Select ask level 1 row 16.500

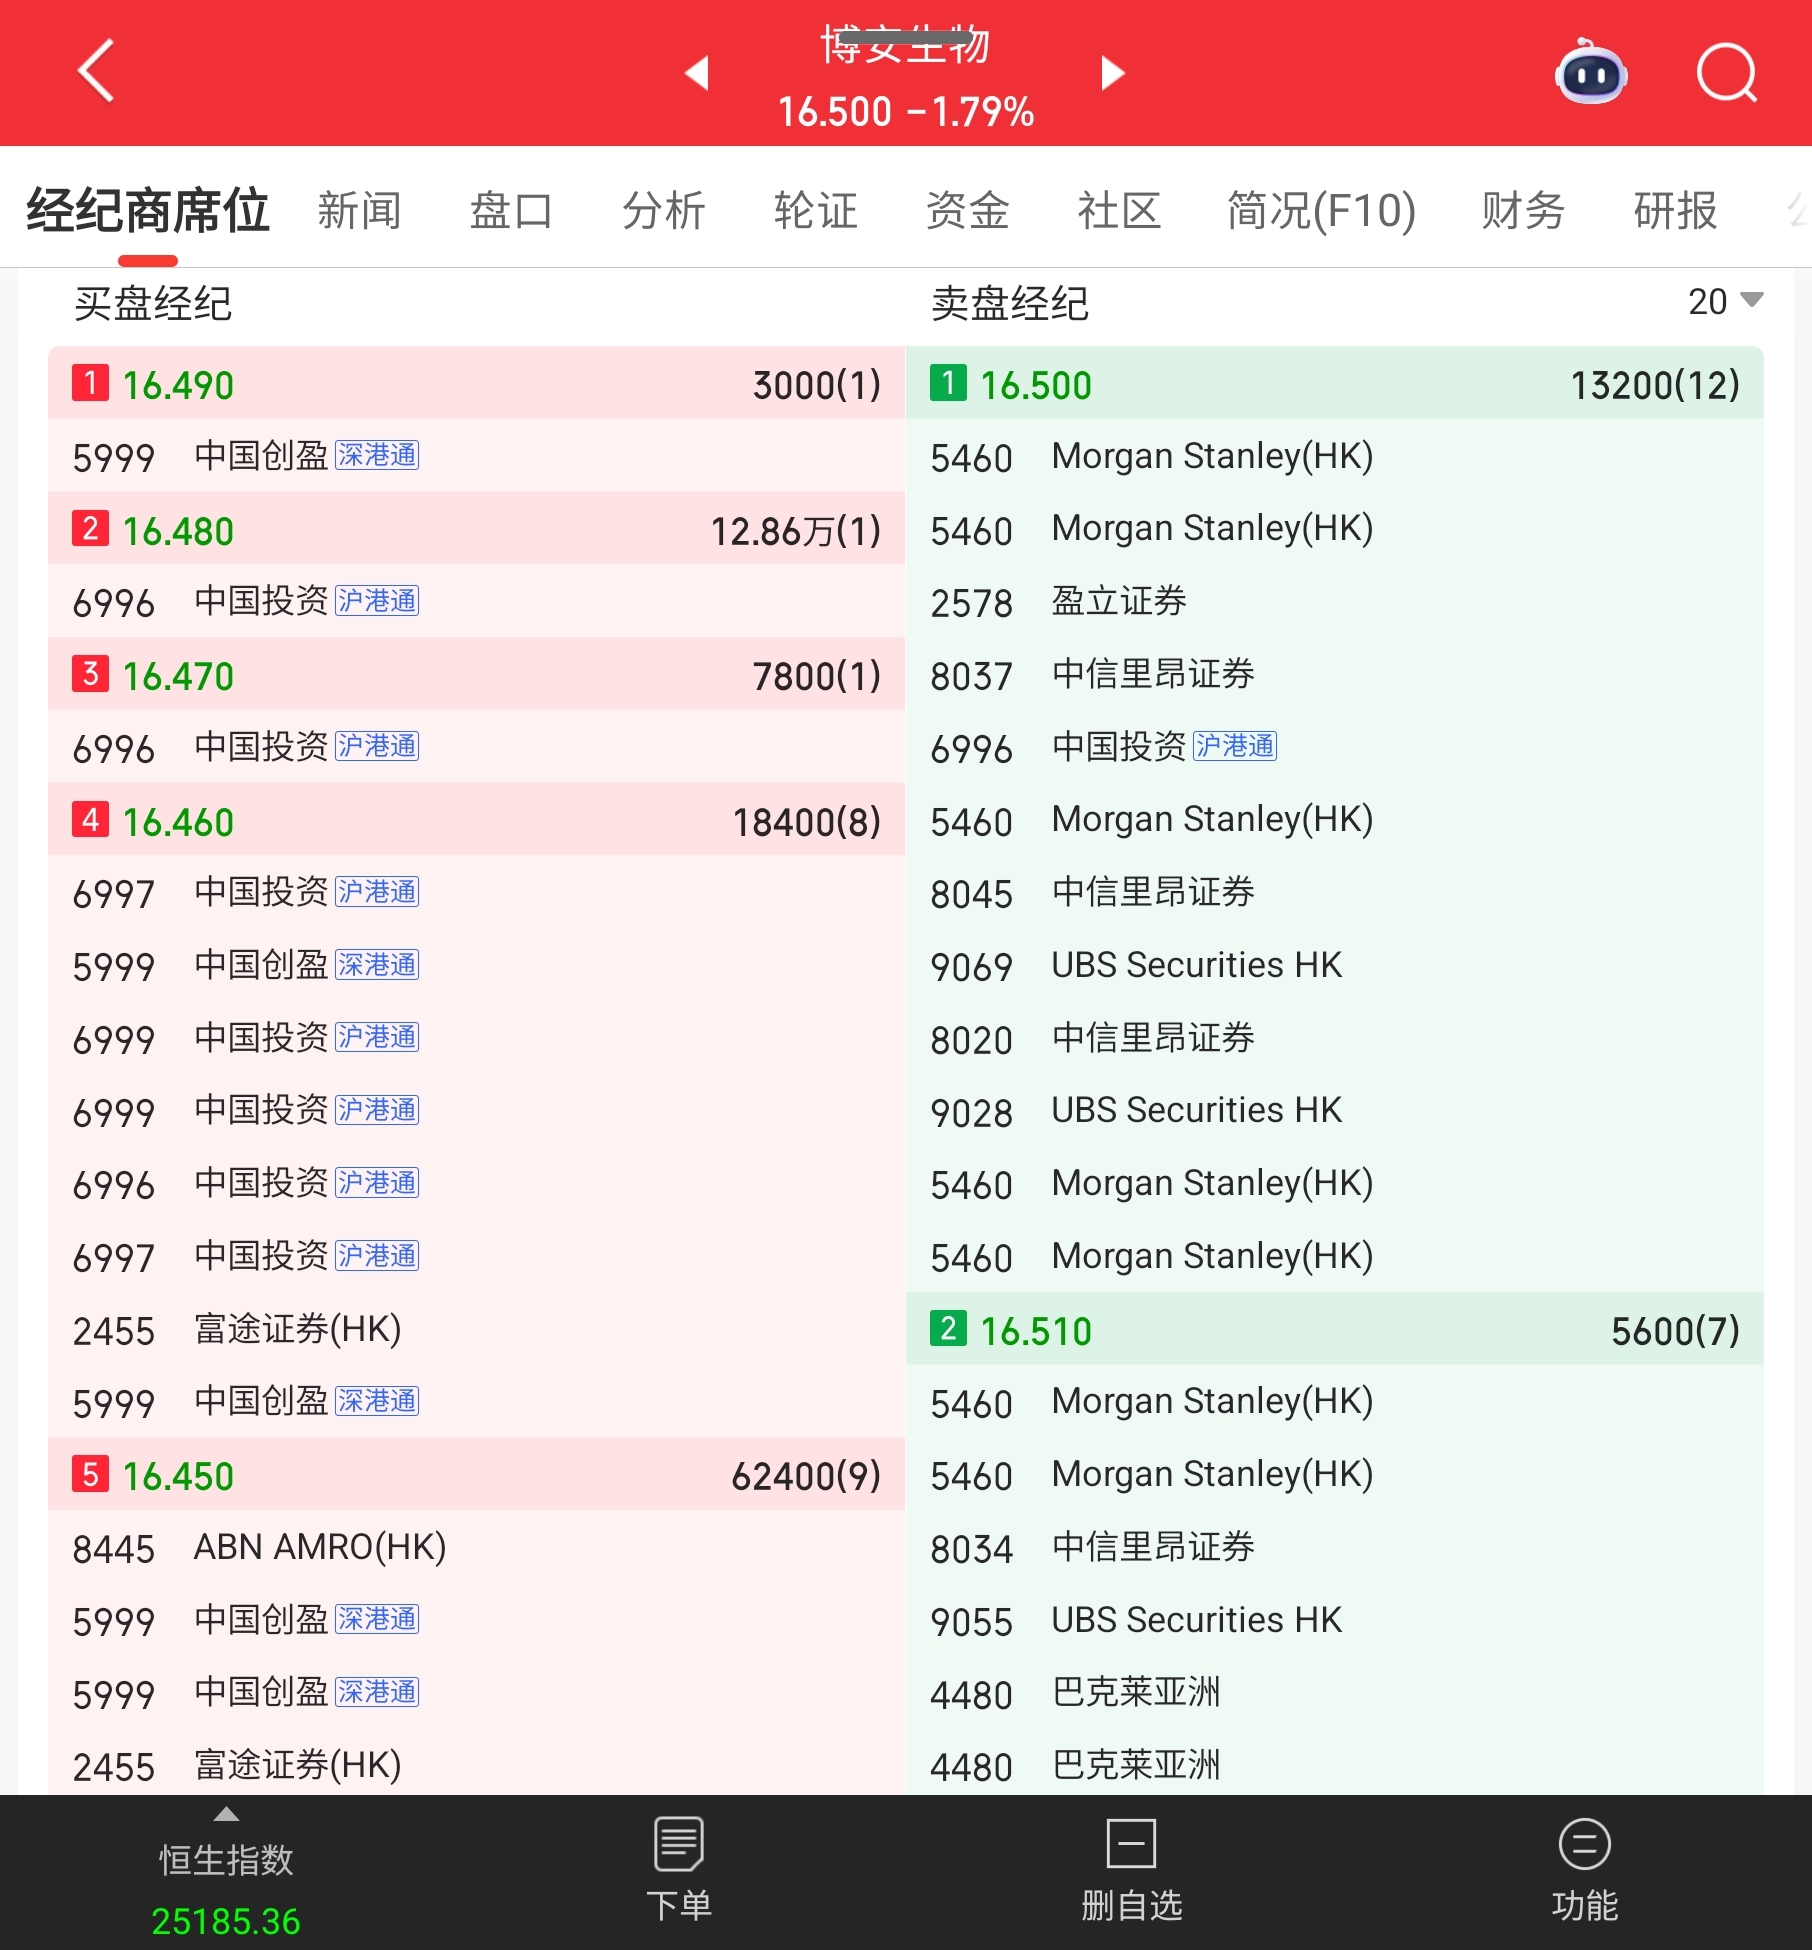click(x=1335, y=384)
